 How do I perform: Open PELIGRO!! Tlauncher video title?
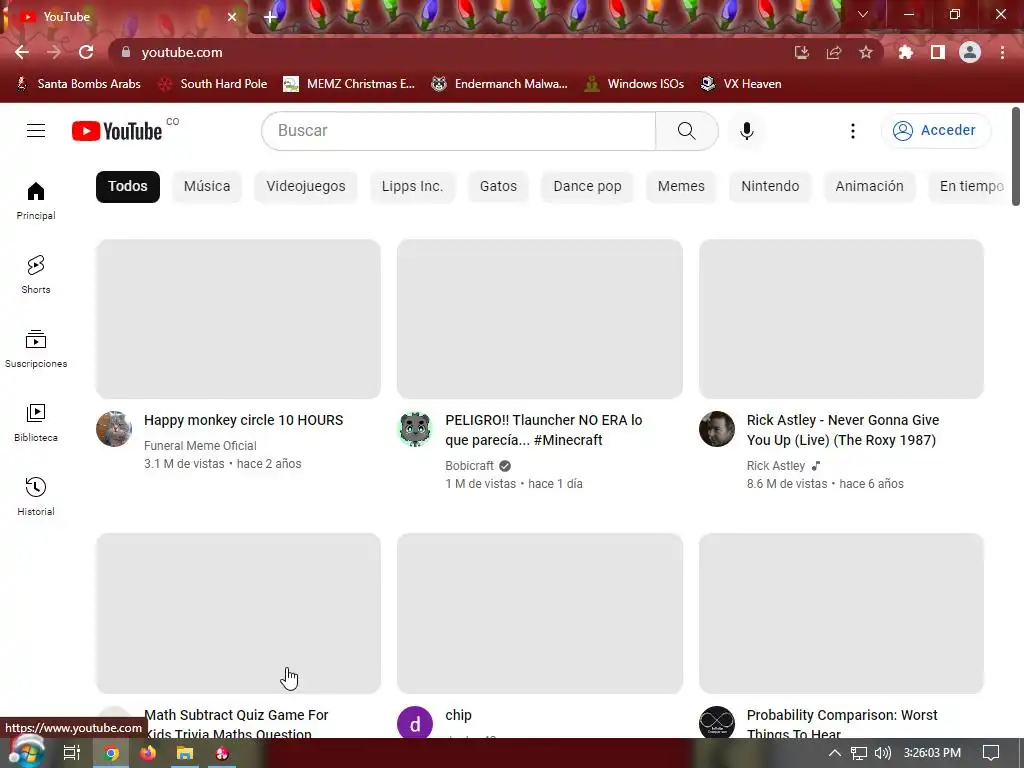(544, 430)
